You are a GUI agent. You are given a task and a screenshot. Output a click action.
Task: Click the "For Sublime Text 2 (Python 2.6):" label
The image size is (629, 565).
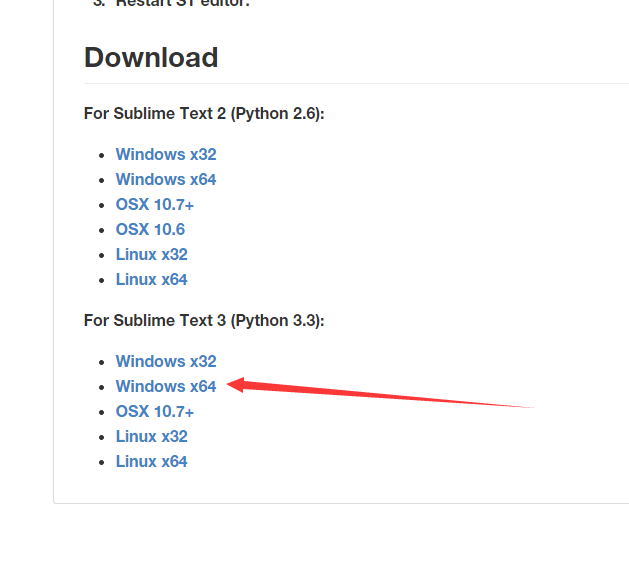click(x=204, y=114)
